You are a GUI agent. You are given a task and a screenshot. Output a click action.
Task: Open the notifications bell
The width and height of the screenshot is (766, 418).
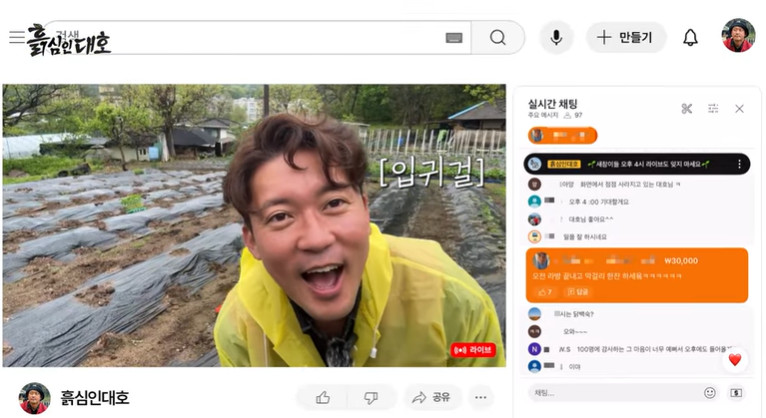pyautogui.click(x=690, y=37)
